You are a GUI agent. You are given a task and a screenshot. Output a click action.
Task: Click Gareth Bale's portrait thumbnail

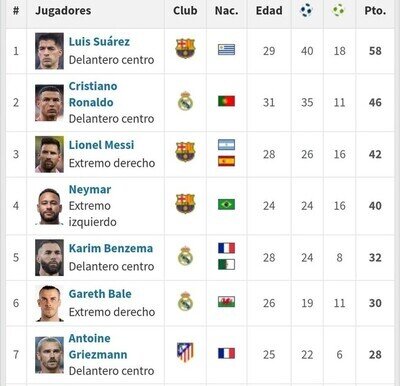coord(49,303)
